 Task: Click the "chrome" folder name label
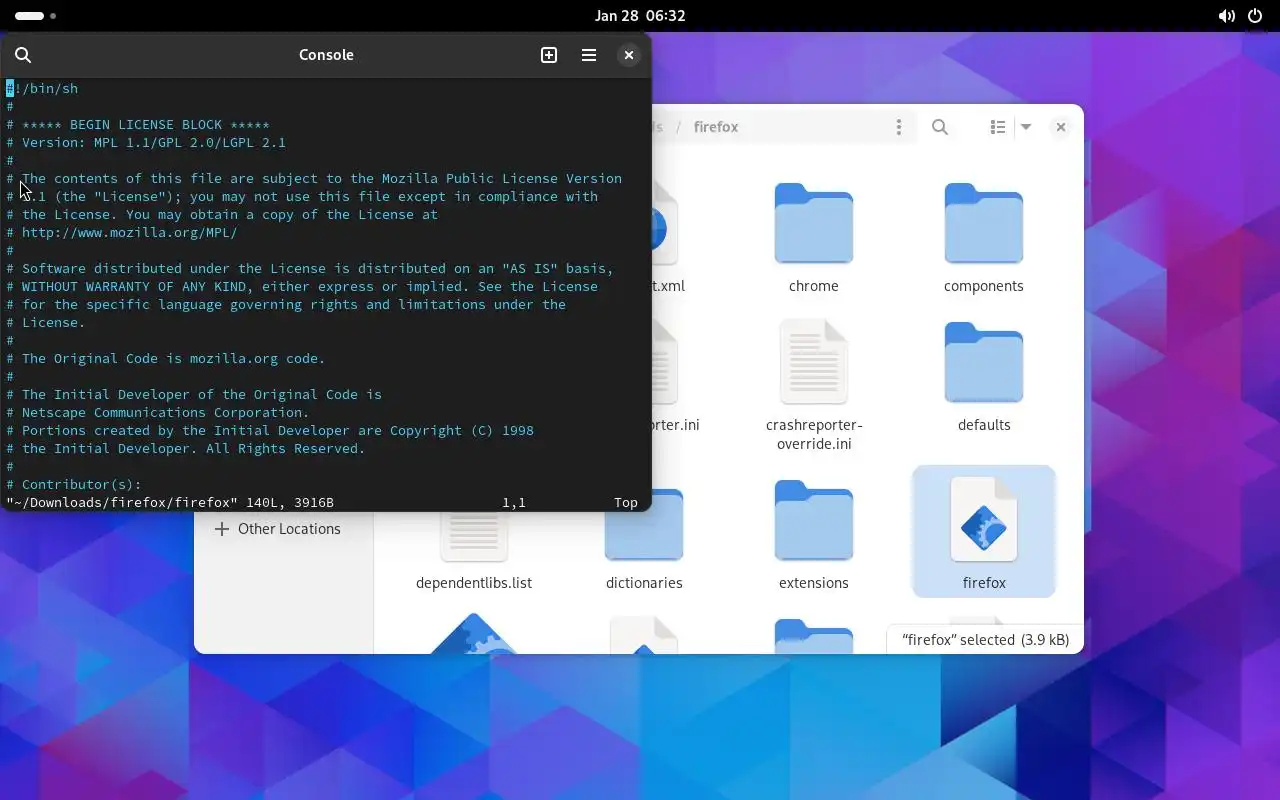tap(814, 286)
